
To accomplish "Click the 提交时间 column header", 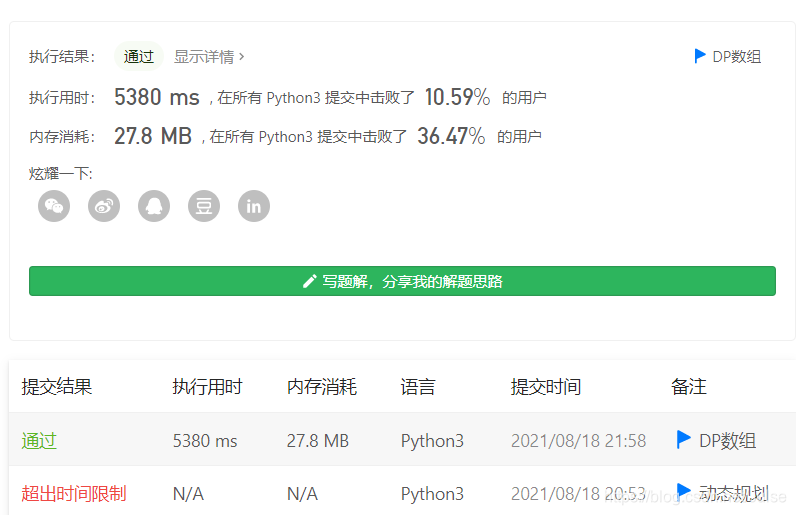I will (x=546, y=387).
